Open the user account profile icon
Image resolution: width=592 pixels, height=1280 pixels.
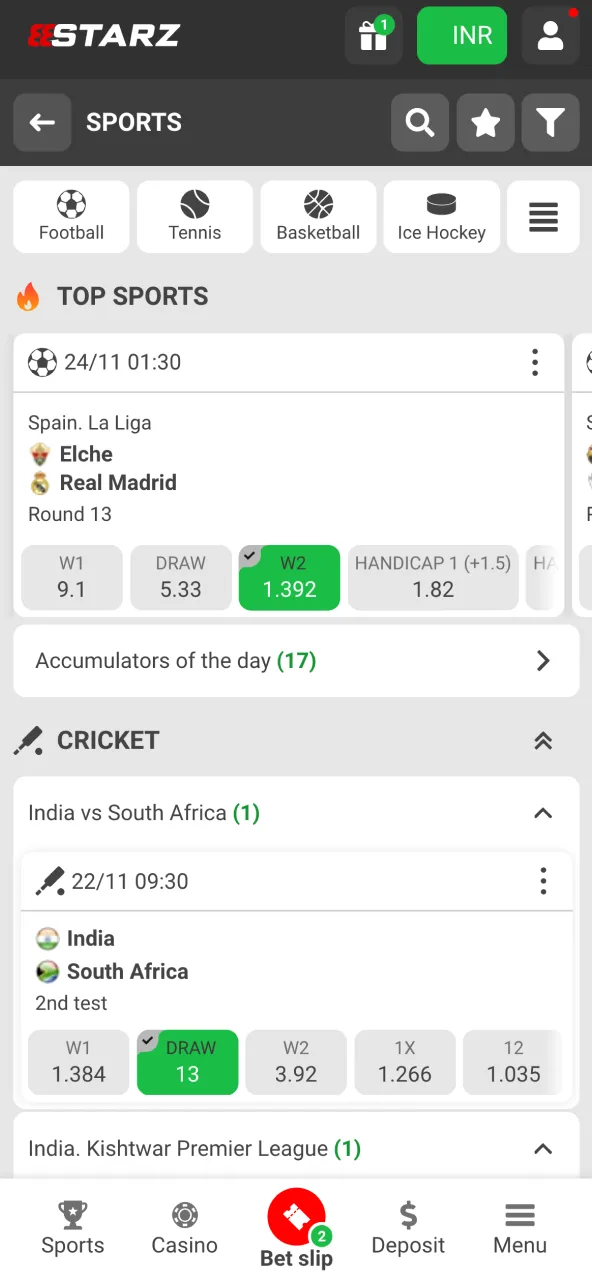coord(550,36)
